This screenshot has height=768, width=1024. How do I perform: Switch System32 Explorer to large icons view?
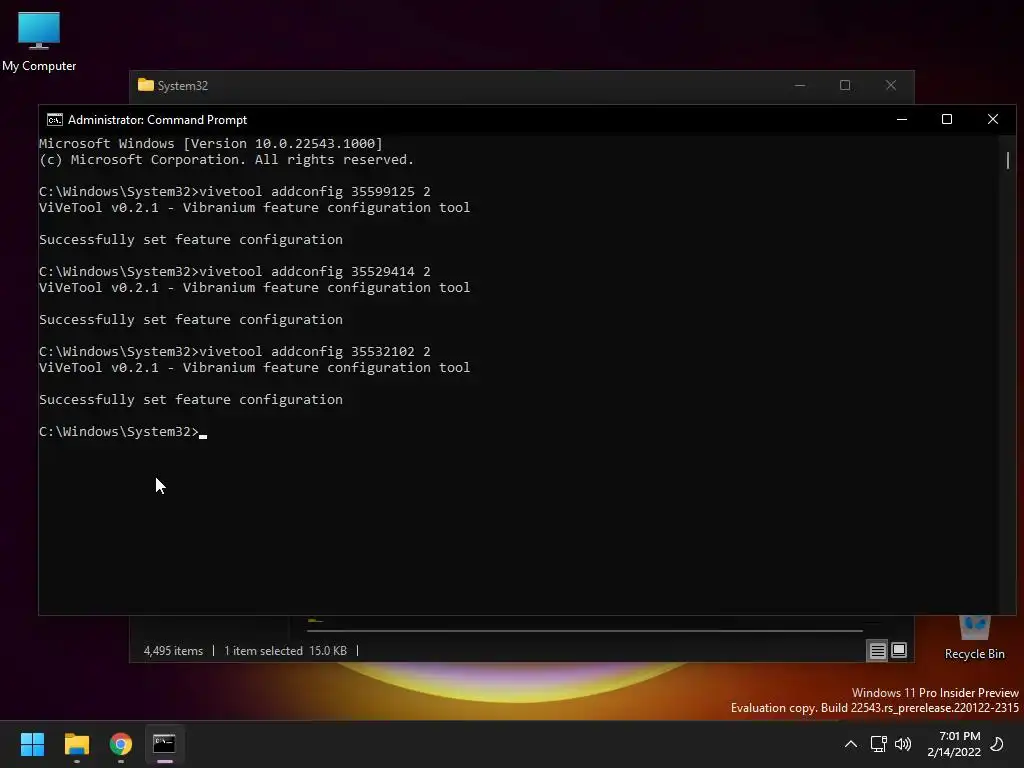(x=899, y=650)
